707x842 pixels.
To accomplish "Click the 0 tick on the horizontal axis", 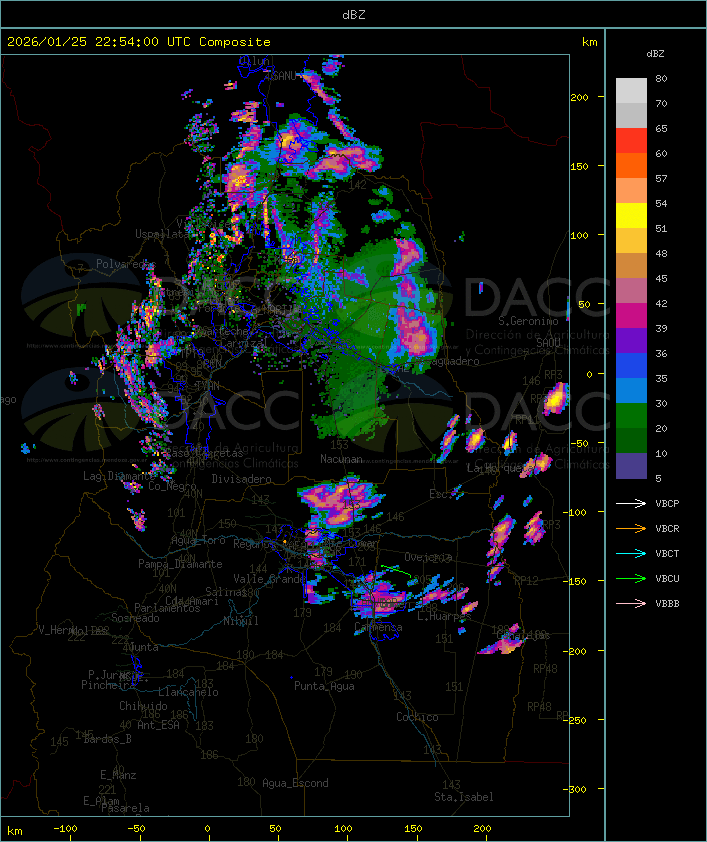I will pyautogui.click(x=208, y=829).
